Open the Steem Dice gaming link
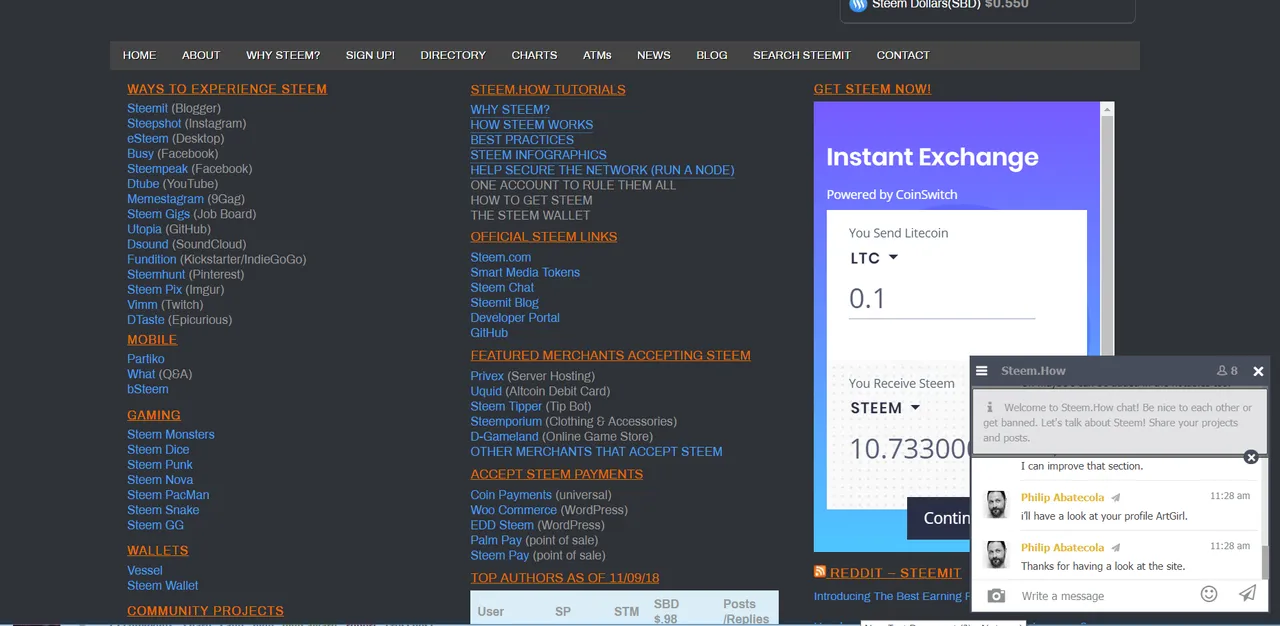This screenshot has height=626, width=1280. [158, 449]
